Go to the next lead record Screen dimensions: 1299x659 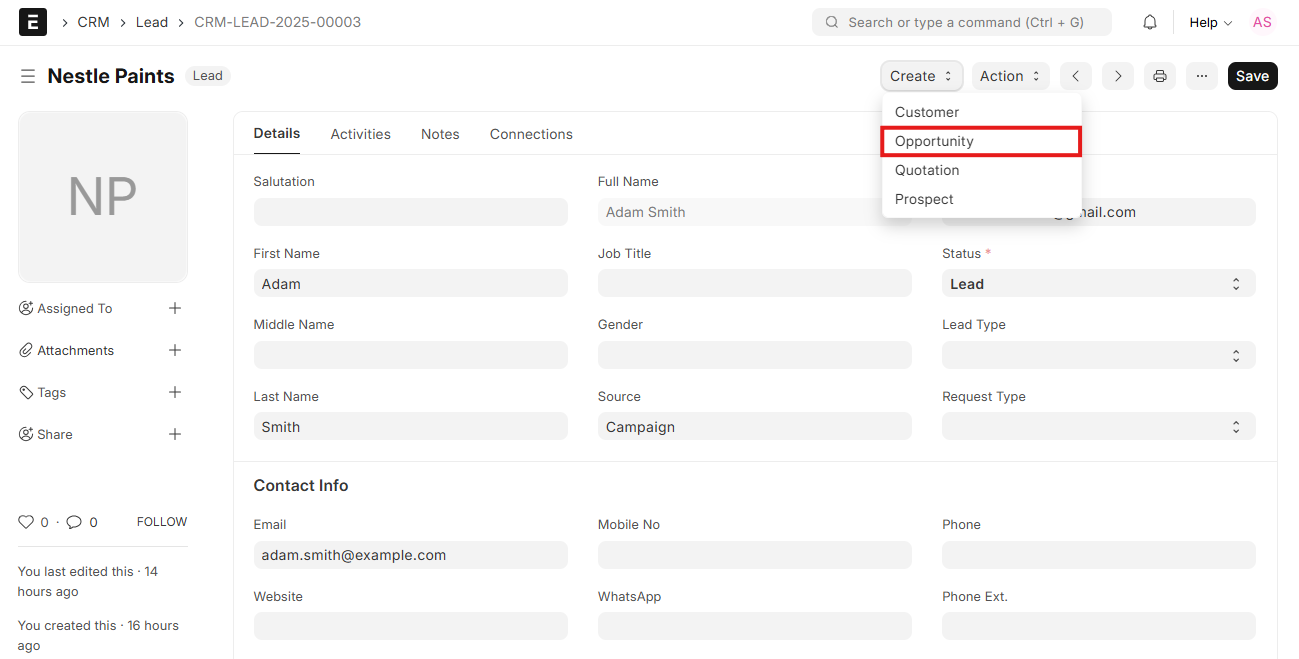(1118, 76)
